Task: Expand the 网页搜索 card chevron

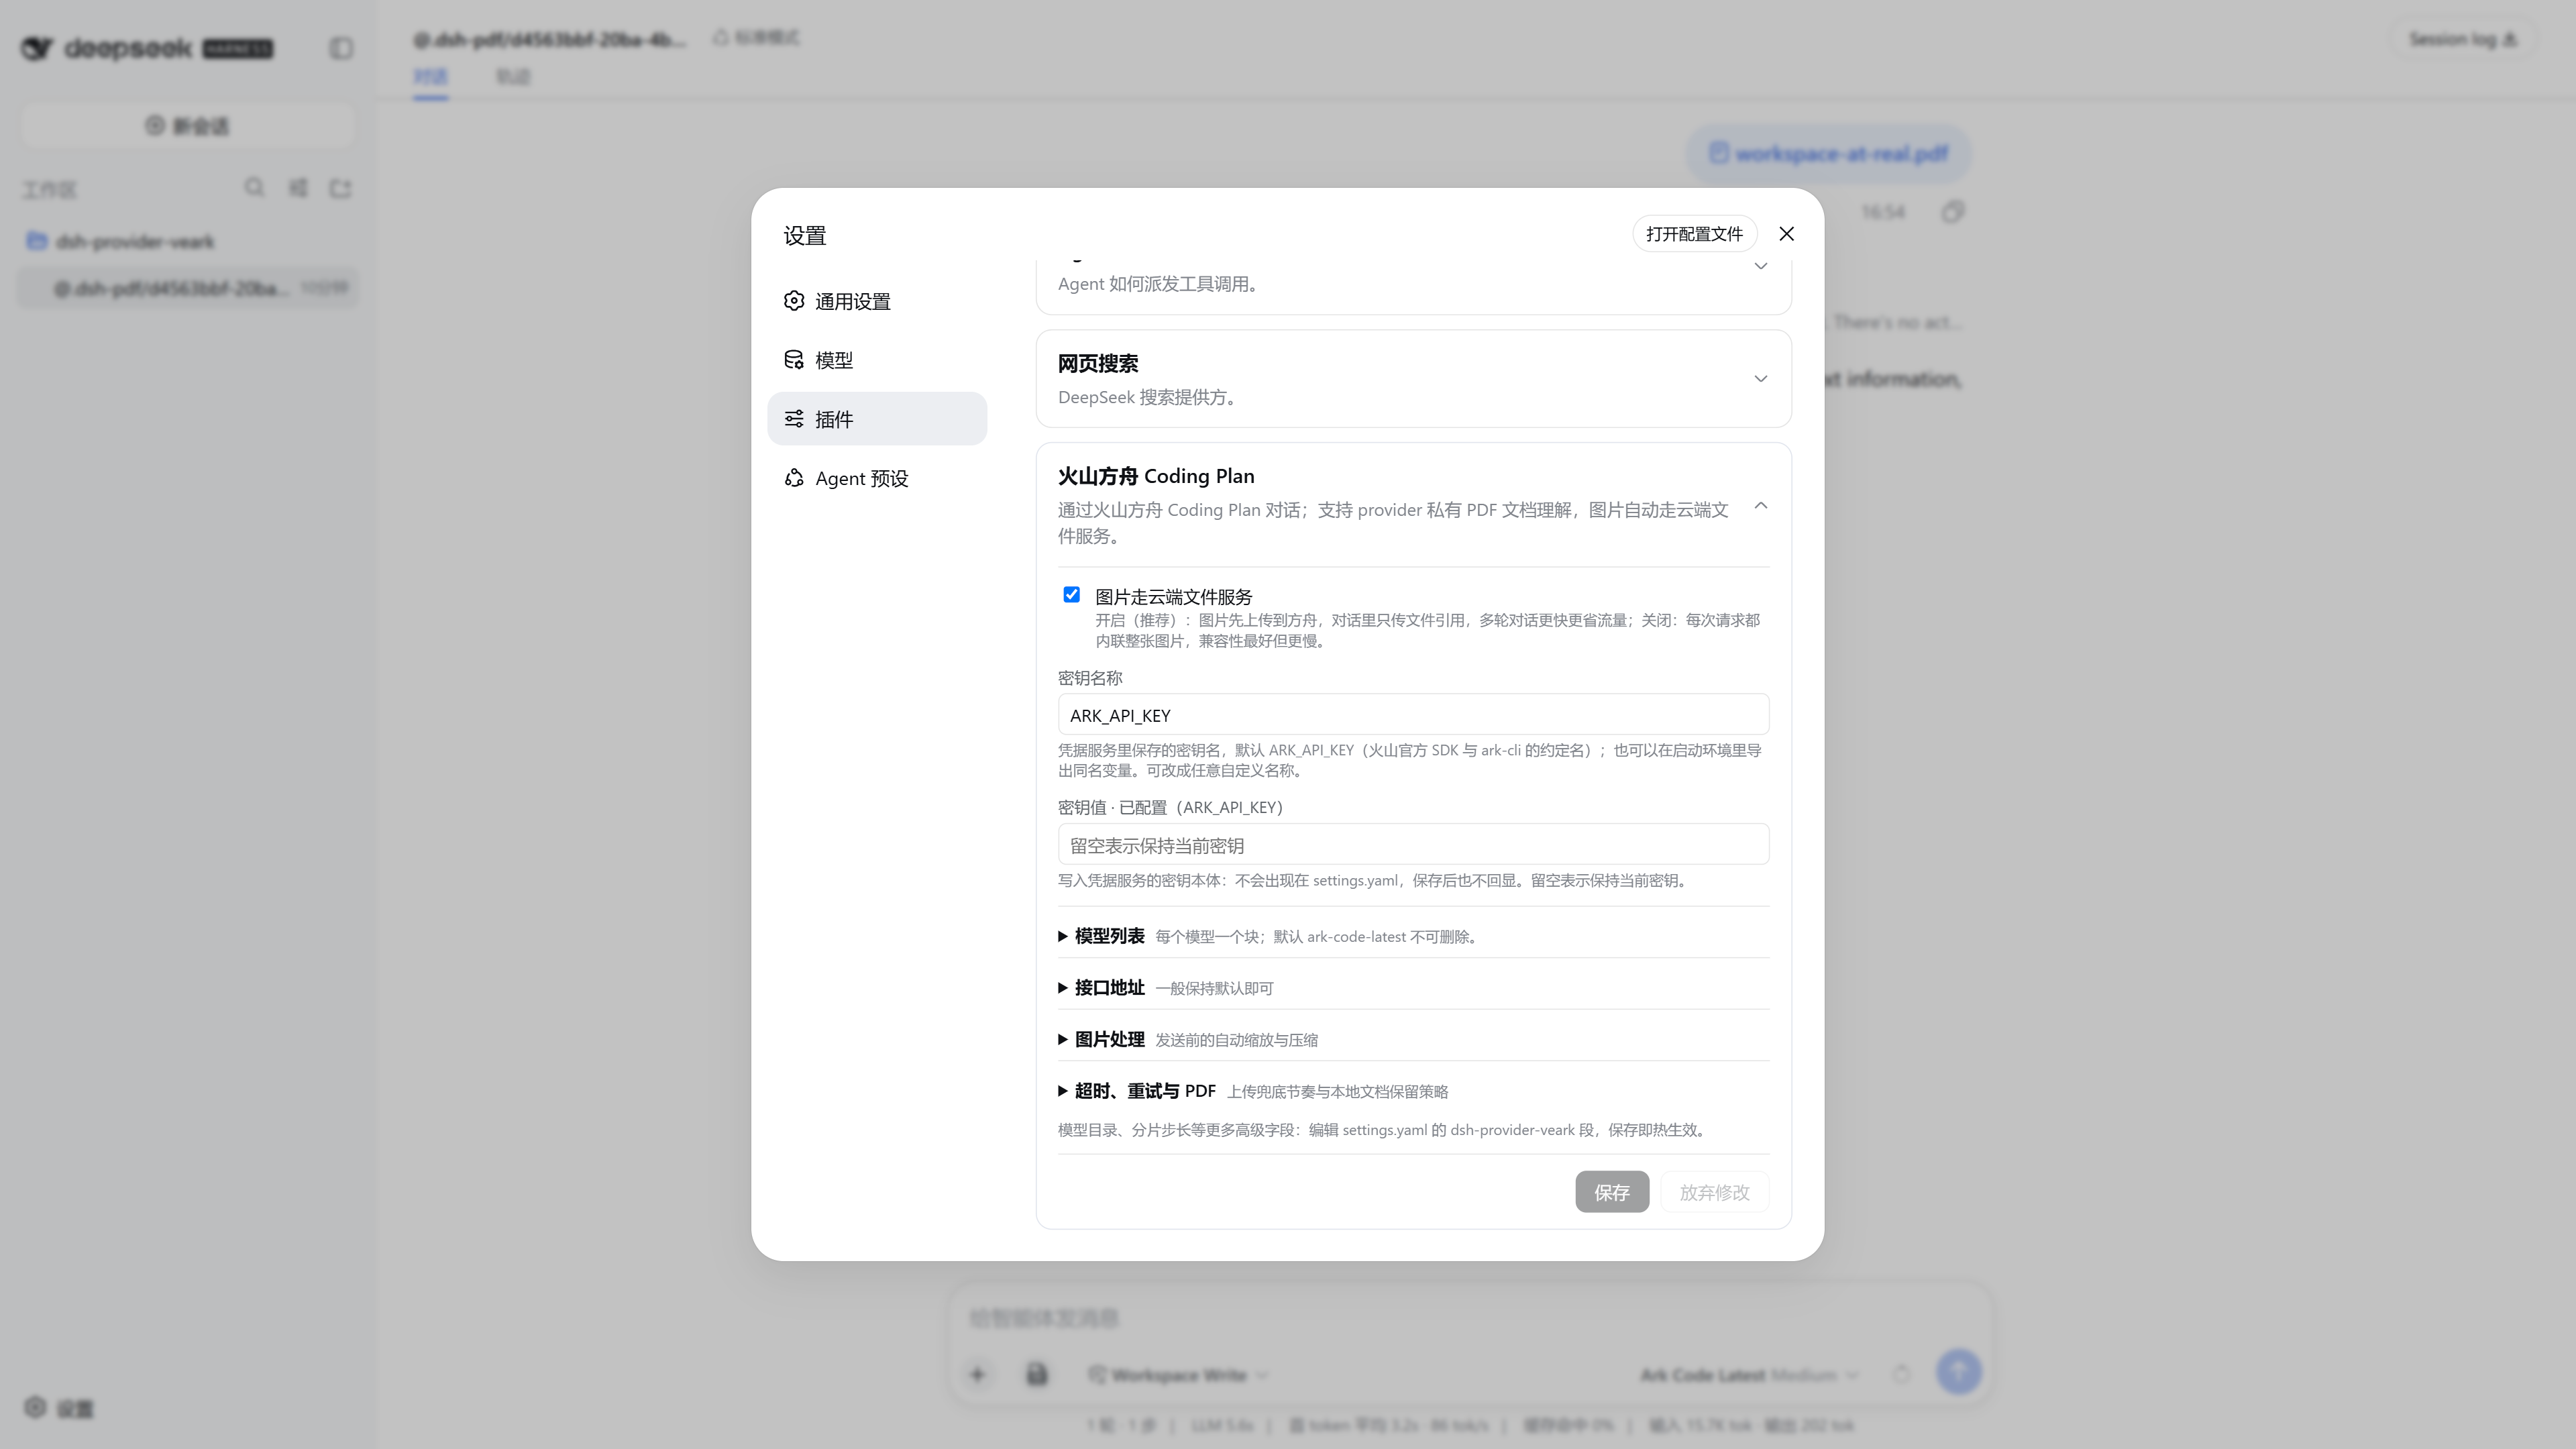Action: [x=1761, y=379]
